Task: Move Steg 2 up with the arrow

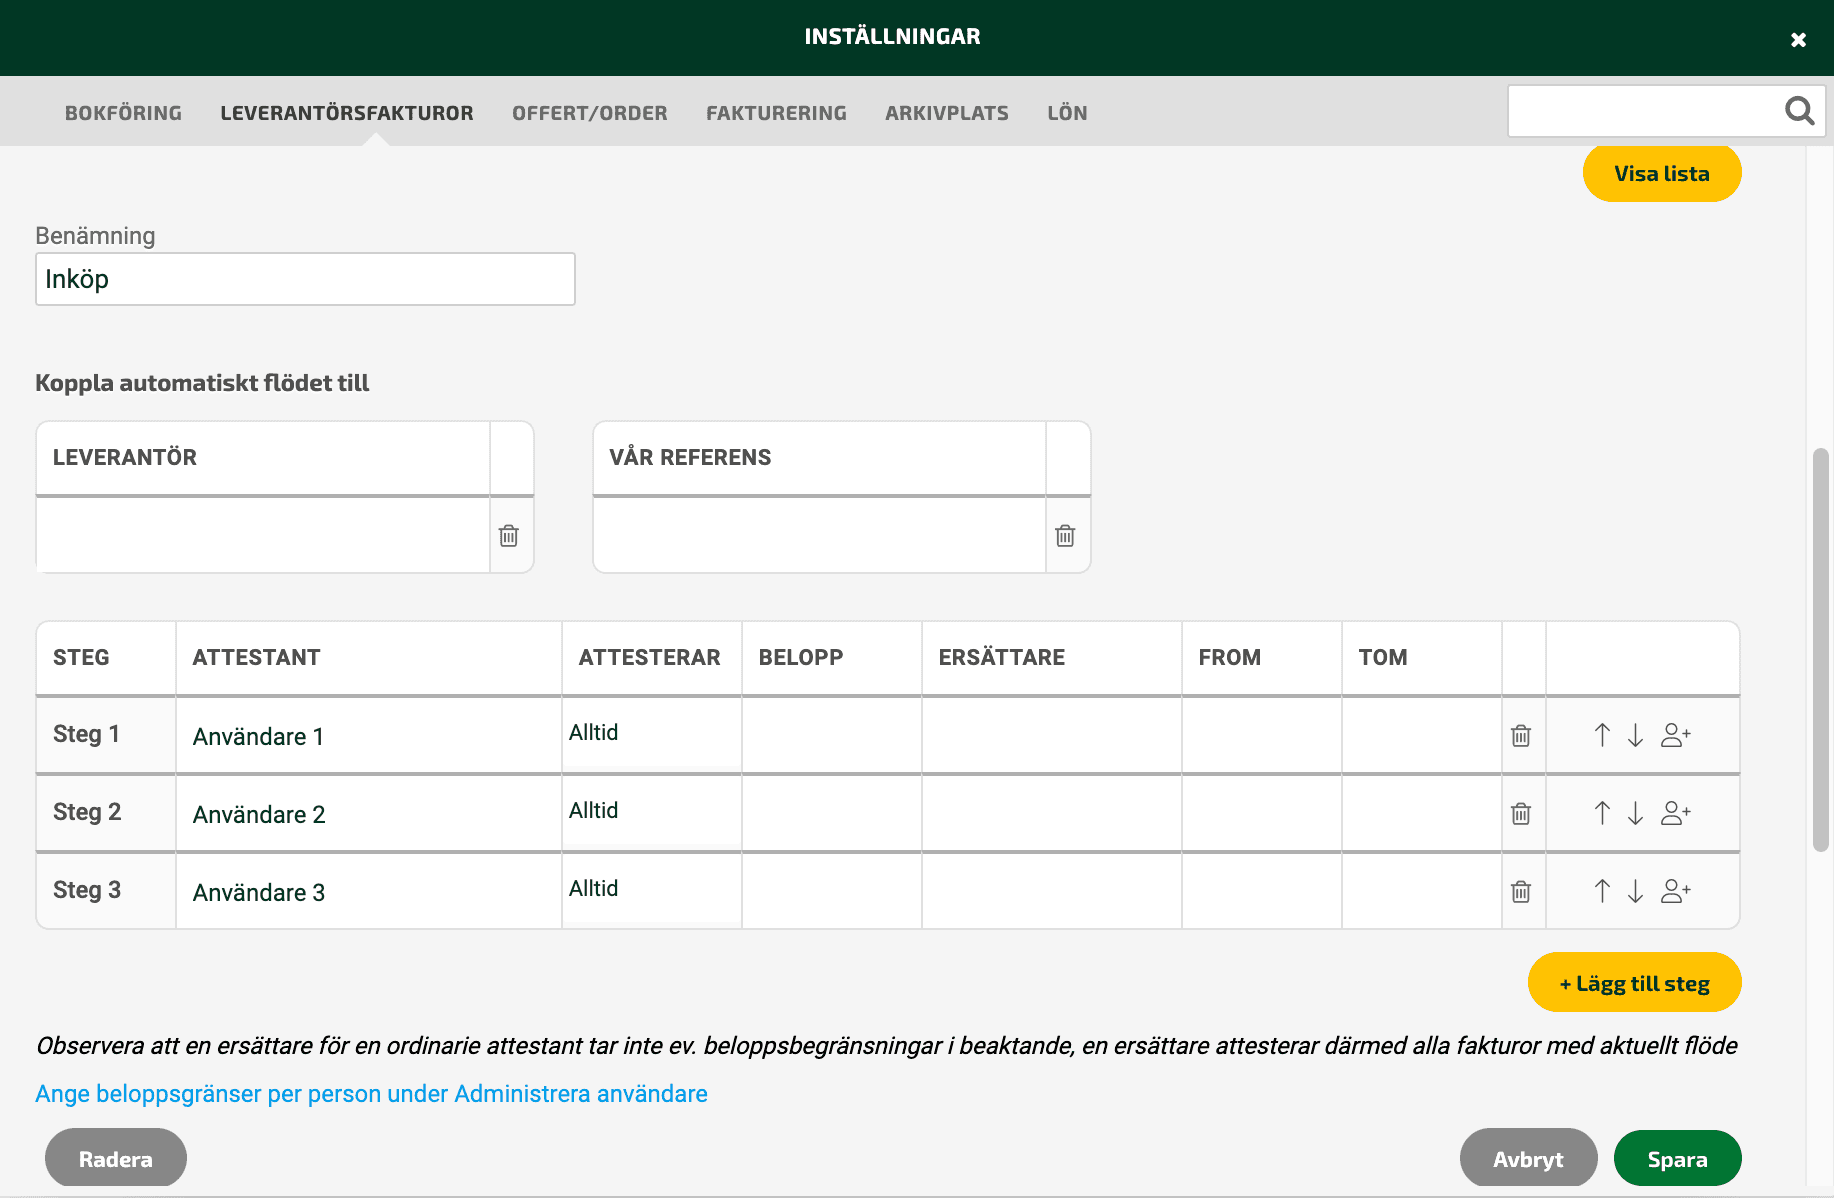Action: pos(1602,813)
